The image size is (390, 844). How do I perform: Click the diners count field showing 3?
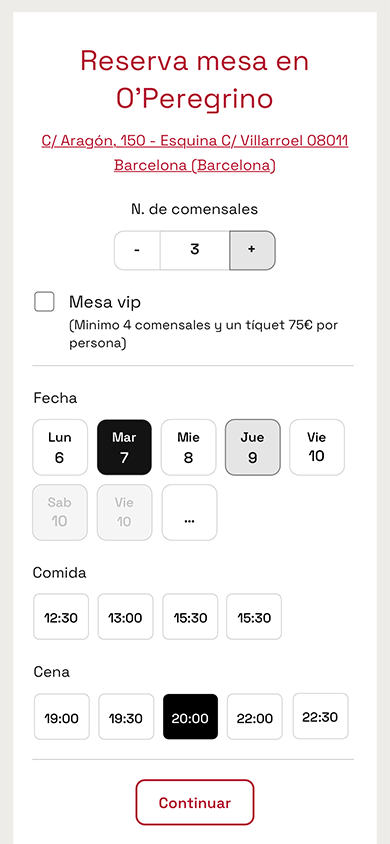tap(195, 250)
